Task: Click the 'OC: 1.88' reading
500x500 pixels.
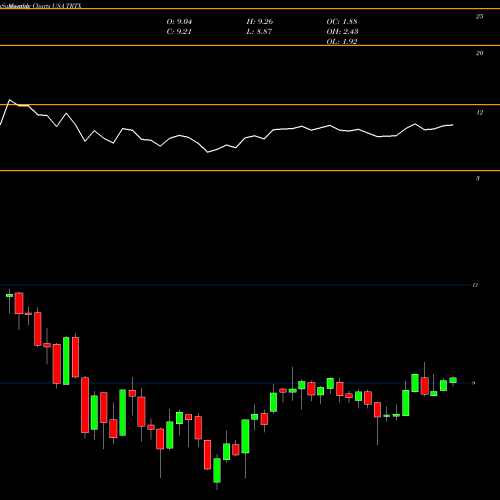Action: pos(342,22)
